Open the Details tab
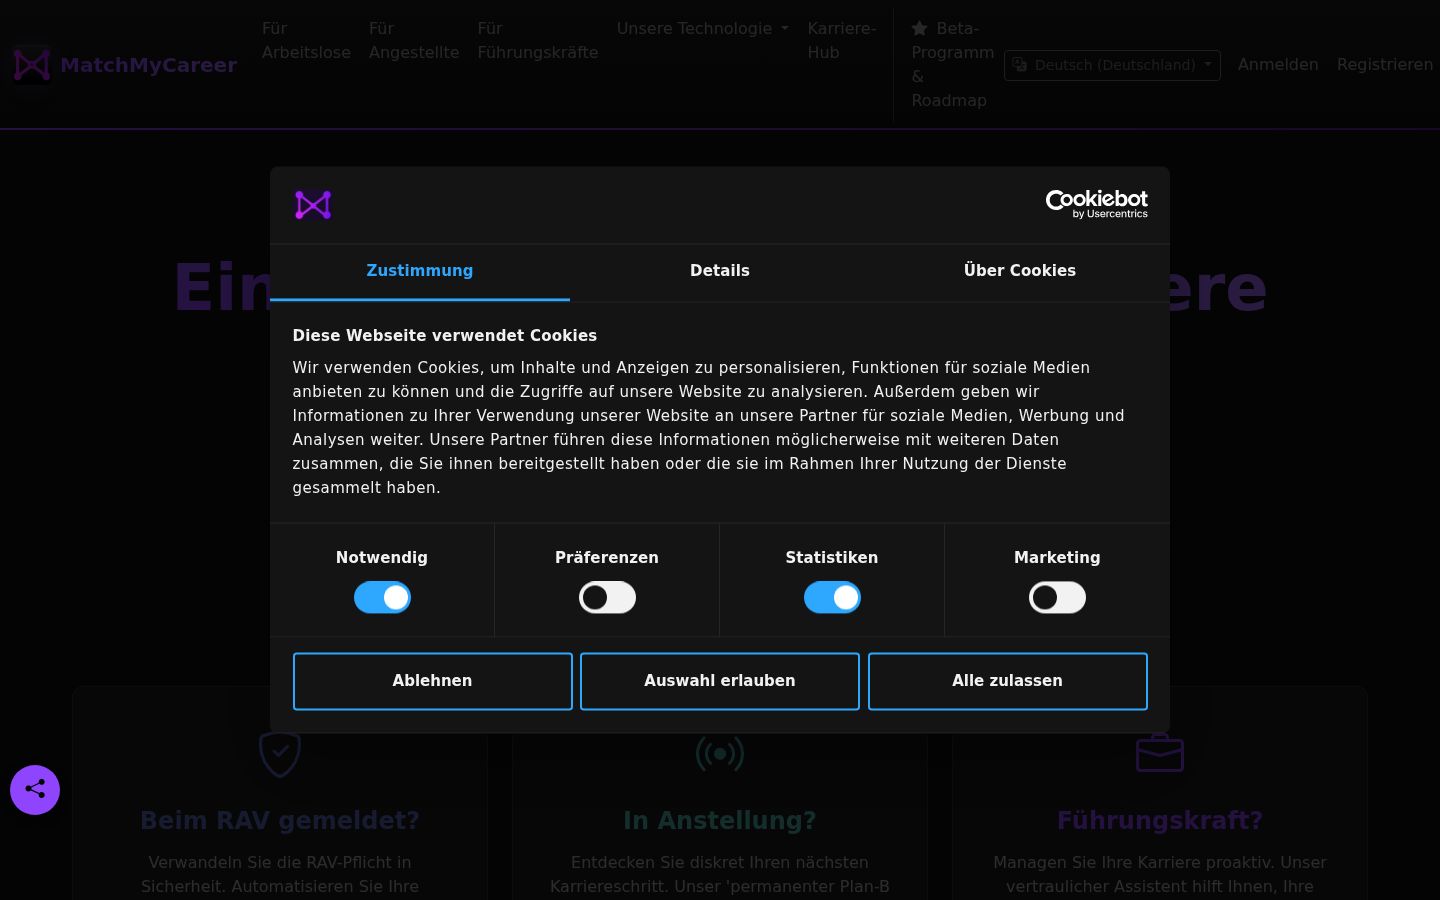Image resolution: width=1440 pixels, height=900 pixels. click(720, 271)
